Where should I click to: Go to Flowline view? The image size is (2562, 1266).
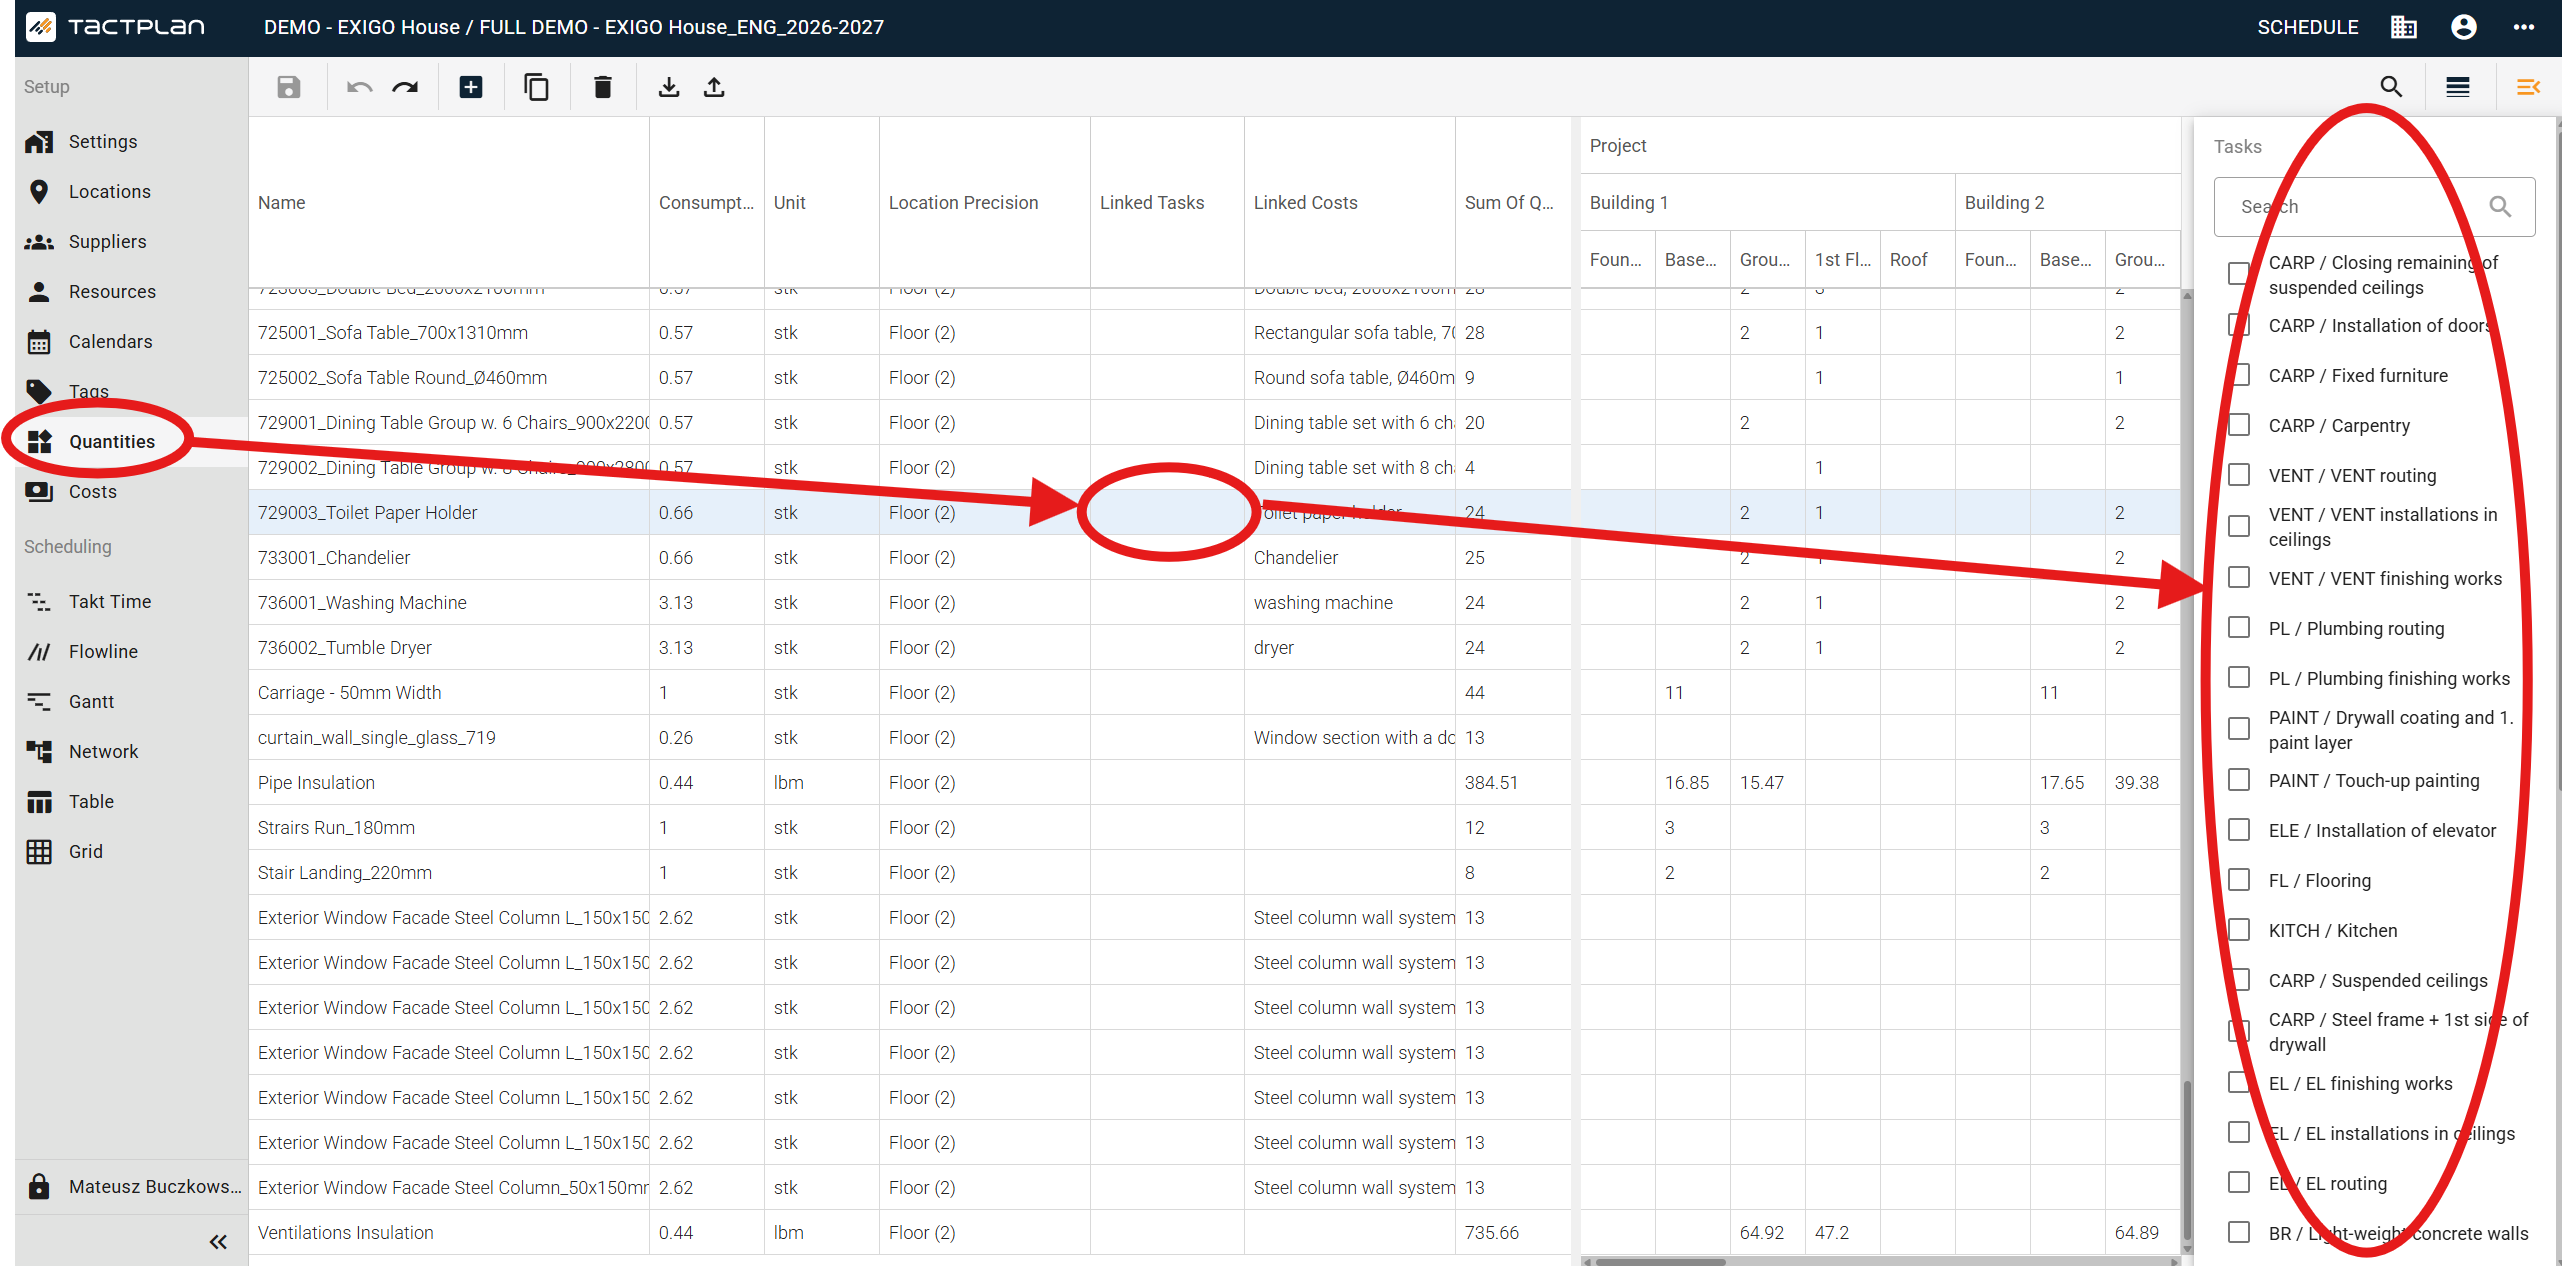coord(132,651)
